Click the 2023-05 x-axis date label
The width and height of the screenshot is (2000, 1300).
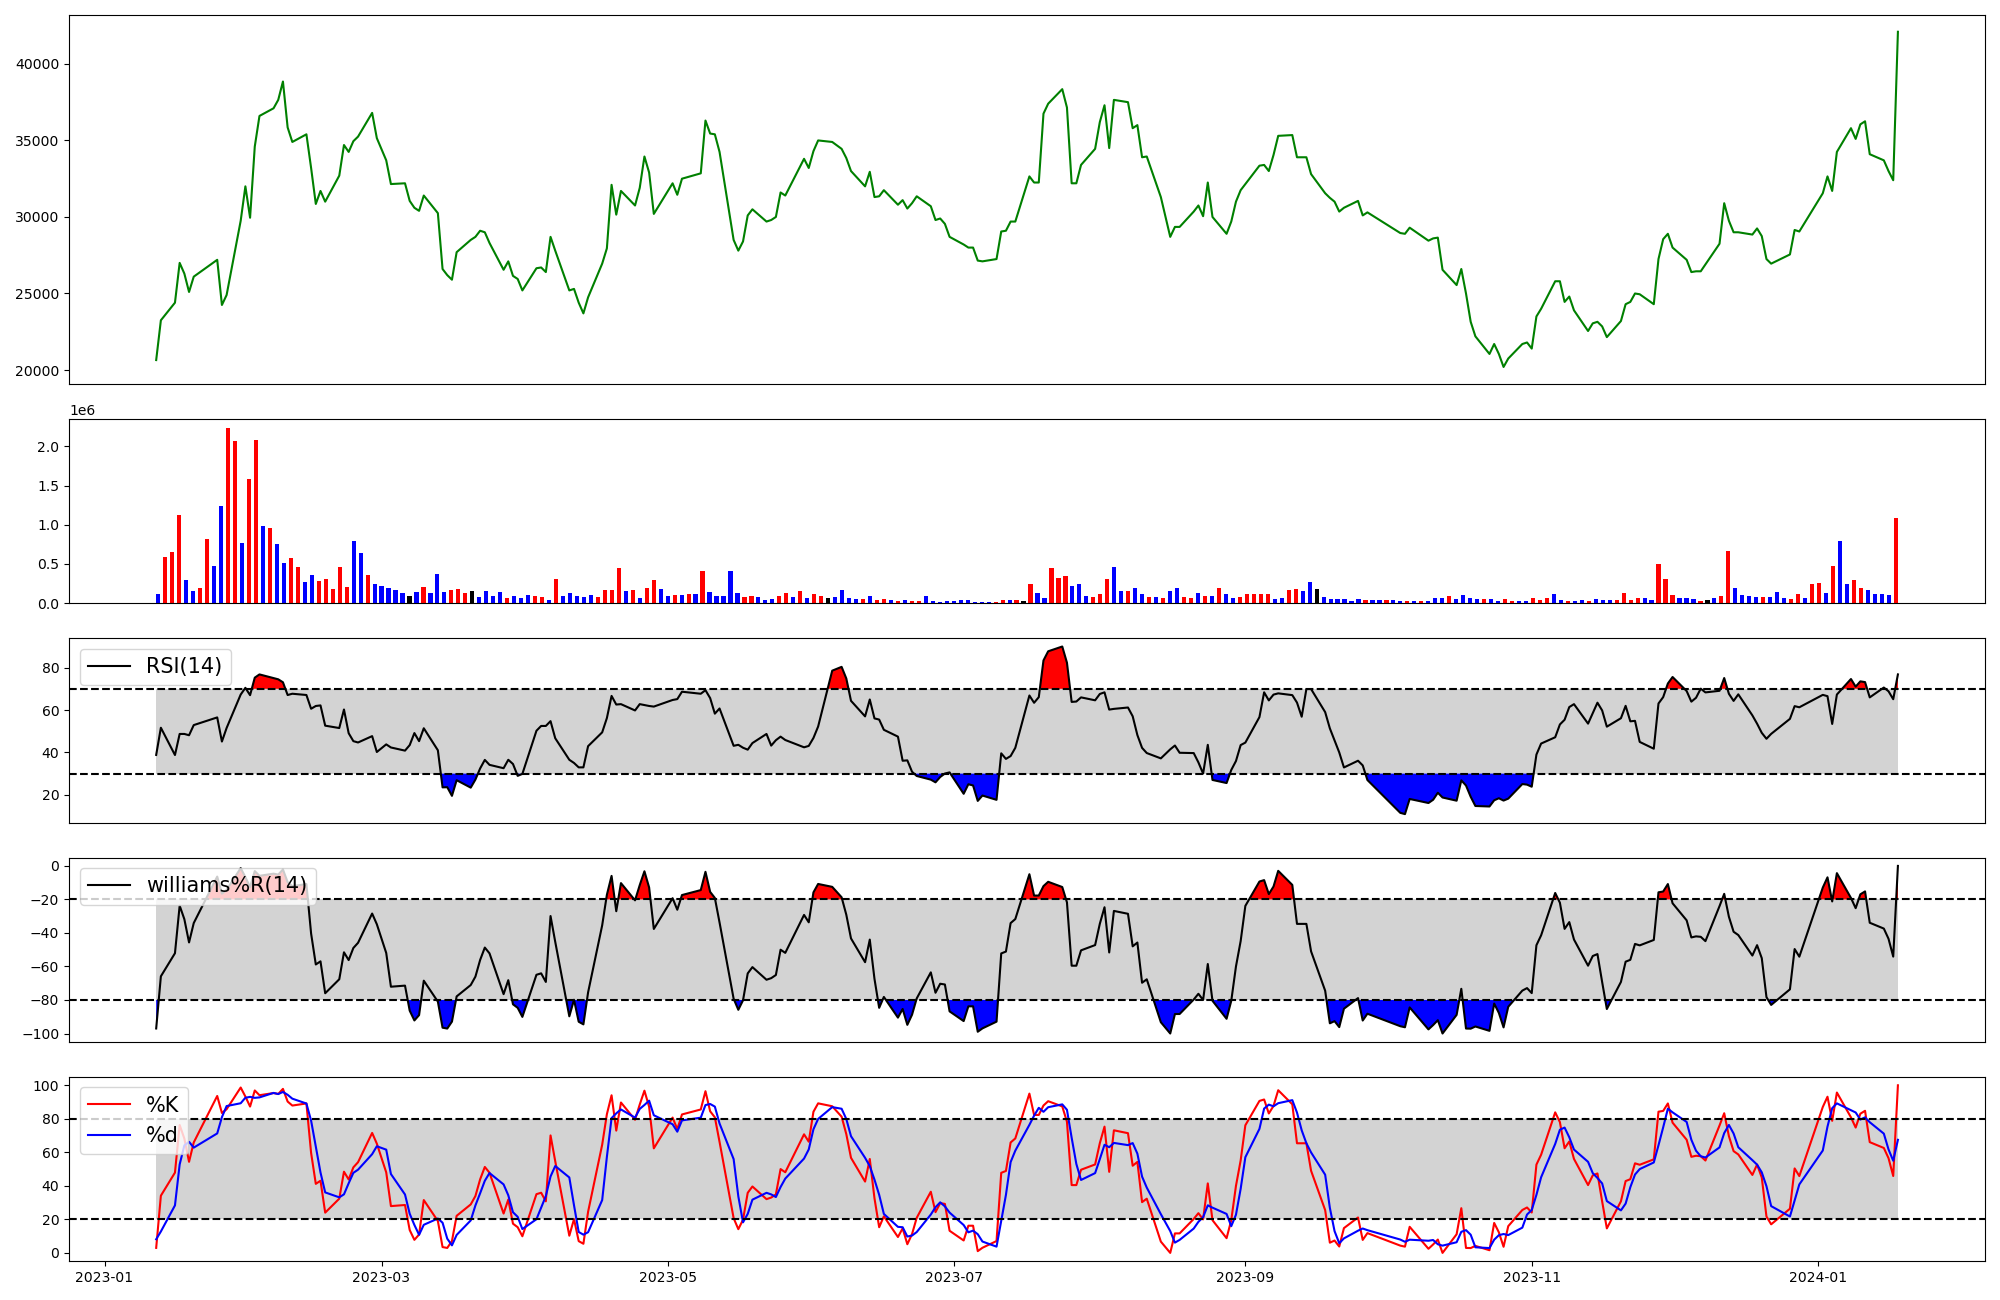click(x=668, y=1277)
